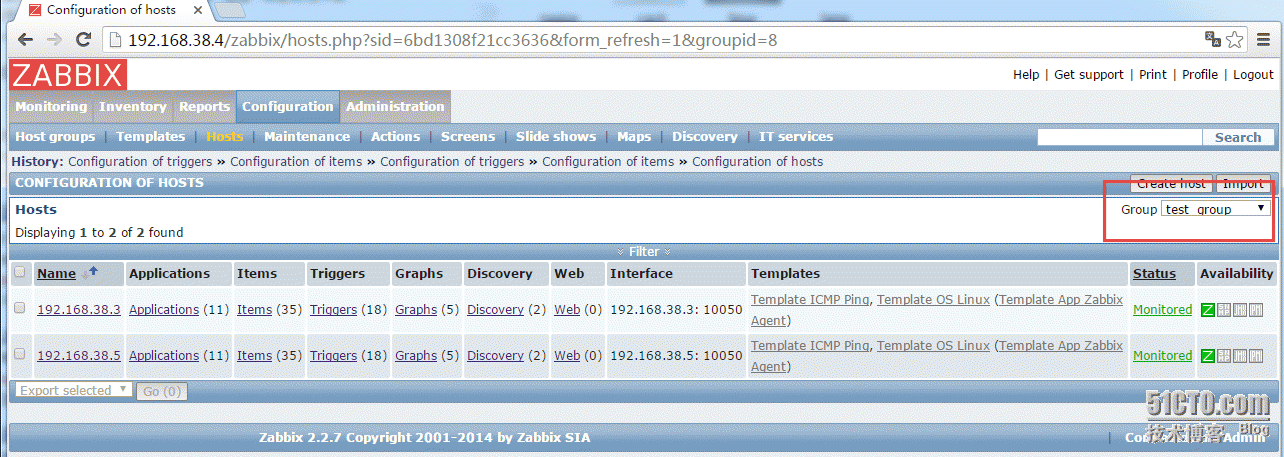Open the Chrome menu icon
This screenshot has height=457, width=1284.
coord(1265,40)
